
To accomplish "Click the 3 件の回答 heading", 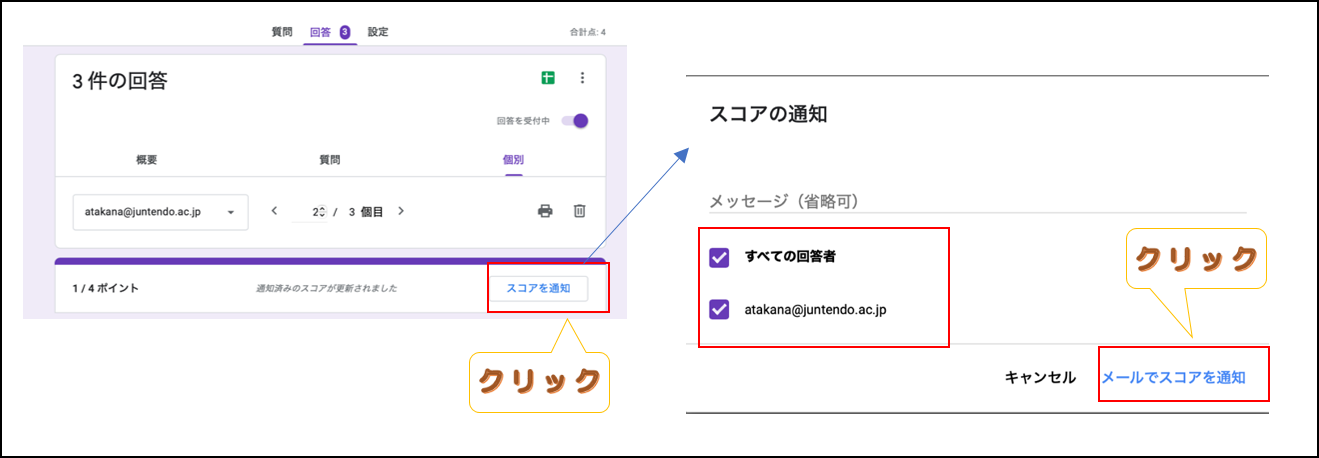I will (120, 82).
